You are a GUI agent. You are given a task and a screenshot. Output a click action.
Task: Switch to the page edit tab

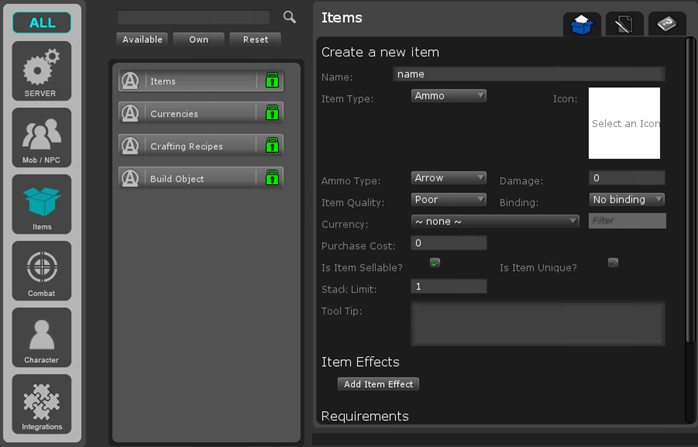[624, 25]
